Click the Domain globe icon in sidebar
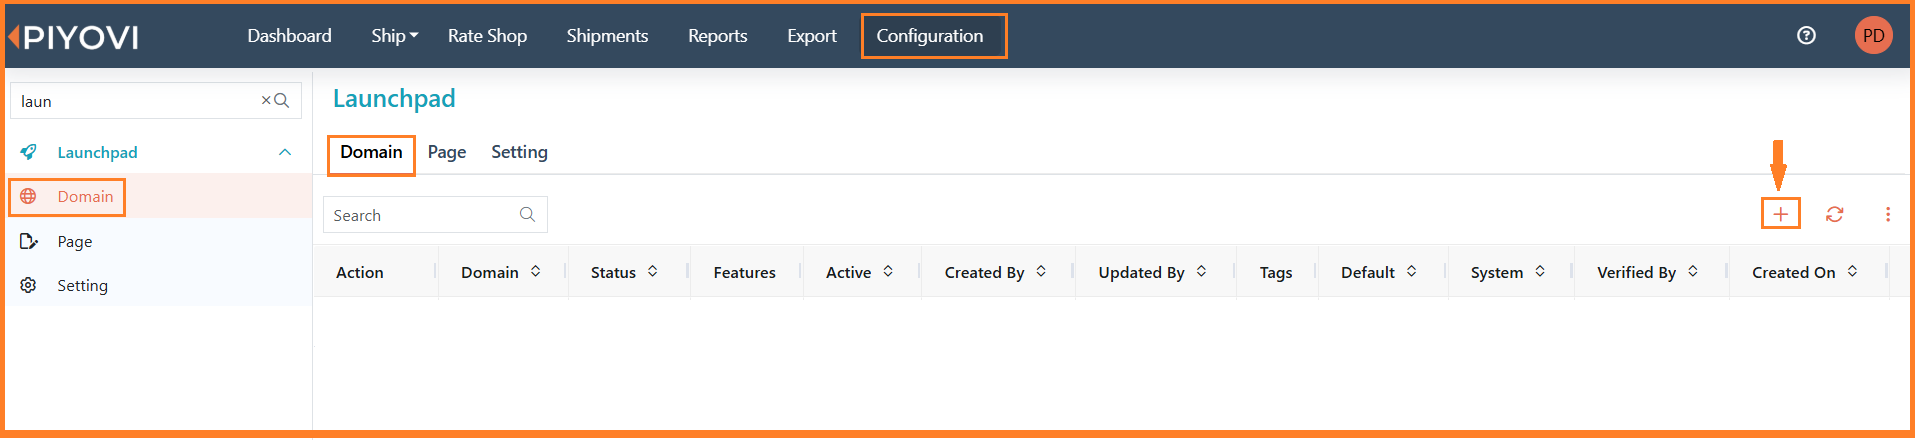Screen dimensions: 1915x440 (28, 196)
